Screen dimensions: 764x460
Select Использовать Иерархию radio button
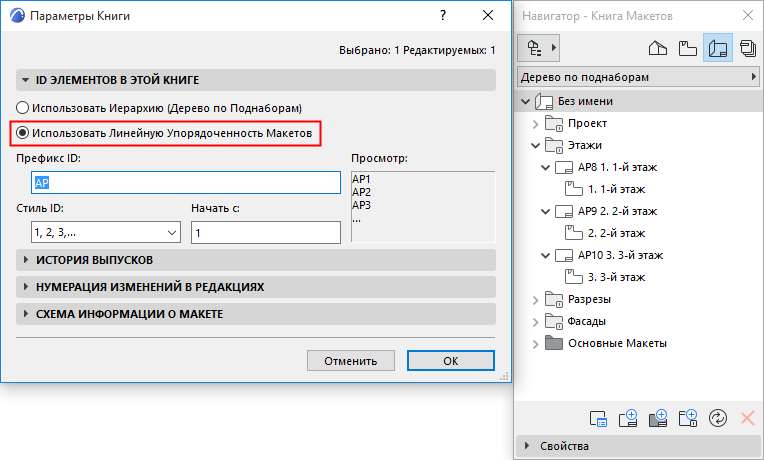pos(22,108)
